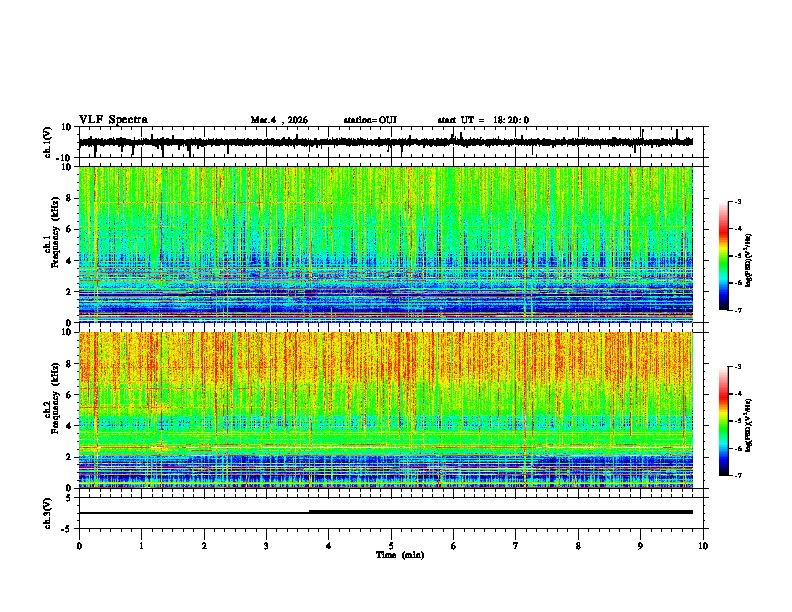The height and width of the screenshot is (612, 792).
Task: Click the "VLF Spectra" plot title
Action: tap(113, 120)
